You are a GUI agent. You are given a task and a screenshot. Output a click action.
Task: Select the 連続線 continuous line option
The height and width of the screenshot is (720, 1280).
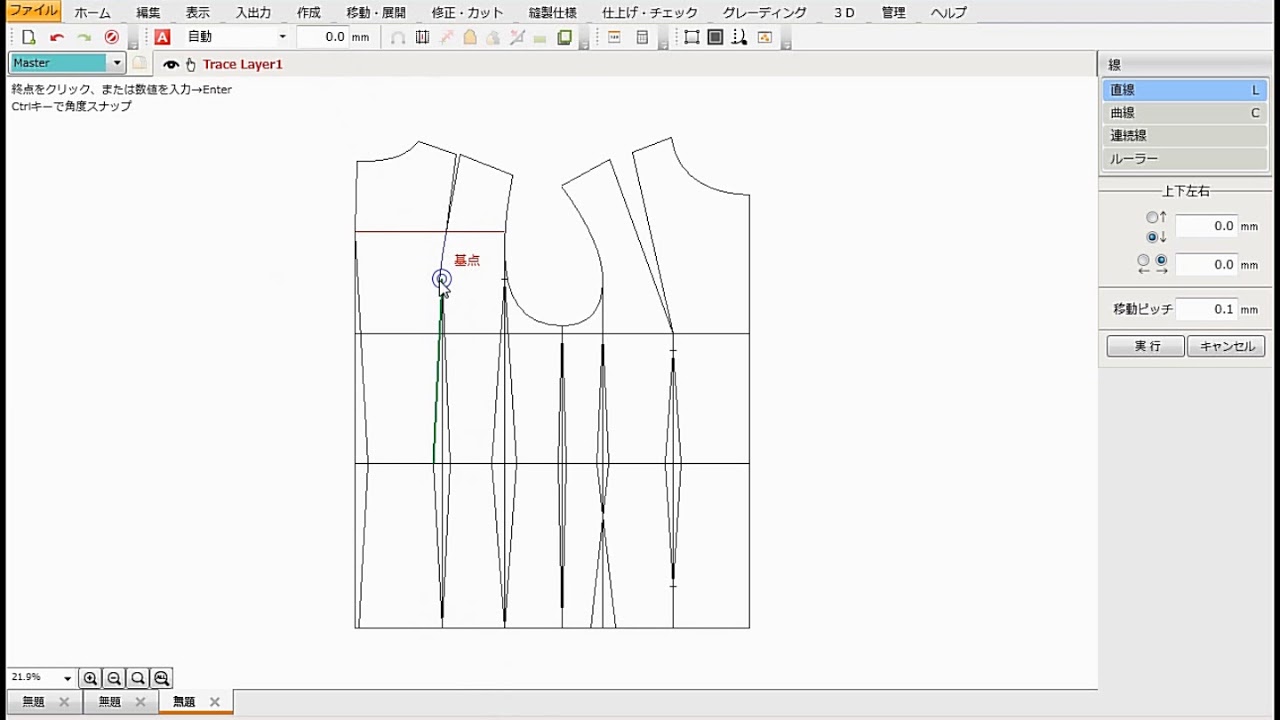(1185, 136)
